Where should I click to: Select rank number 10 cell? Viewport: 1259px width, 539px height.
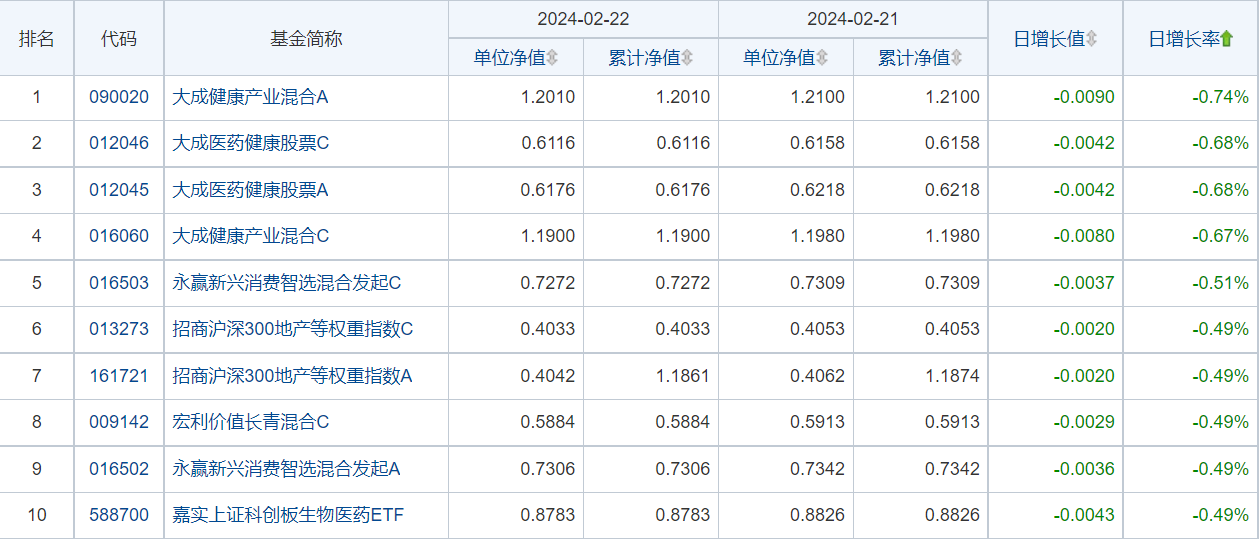(37, 515)
